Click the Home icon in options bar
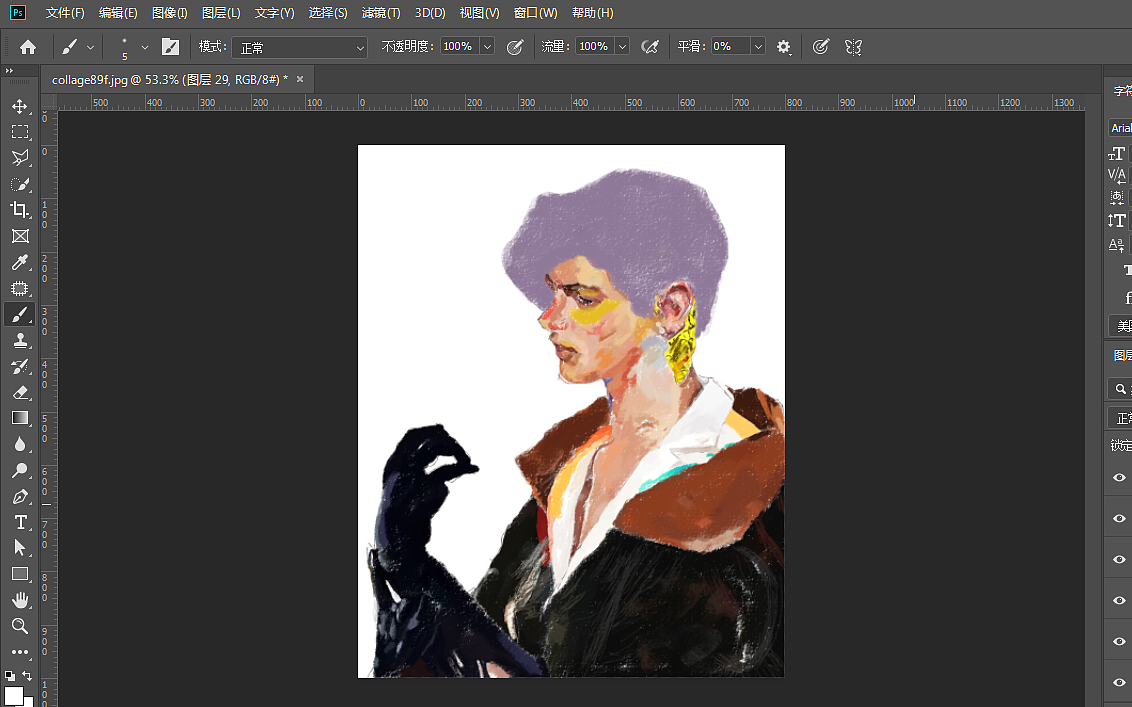The width and height of the screenshot is (1132, 707). (27, 47)
